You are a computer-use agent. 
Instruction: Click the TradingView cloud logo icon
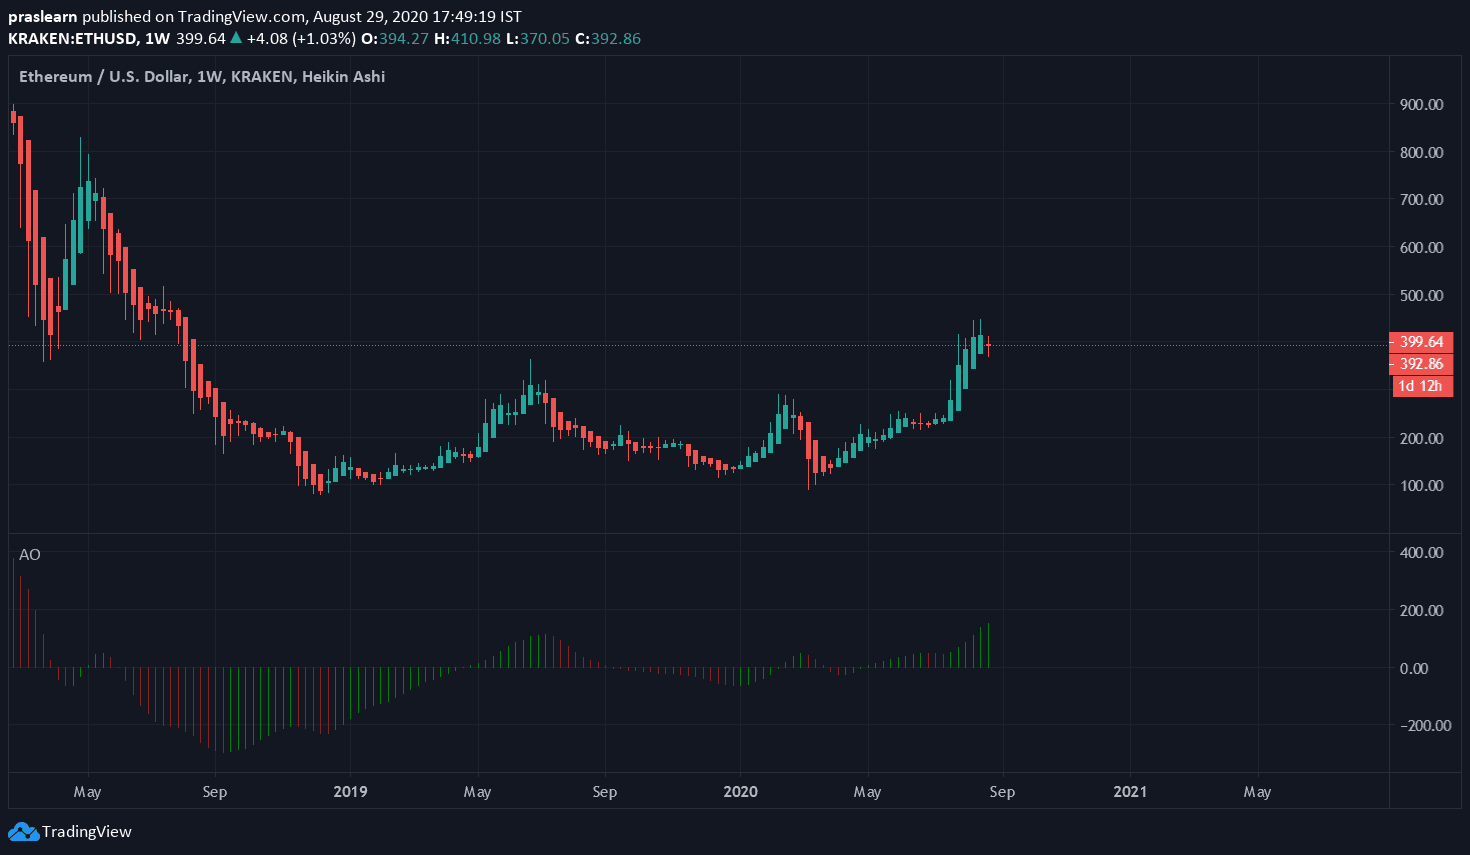point(23,832)
